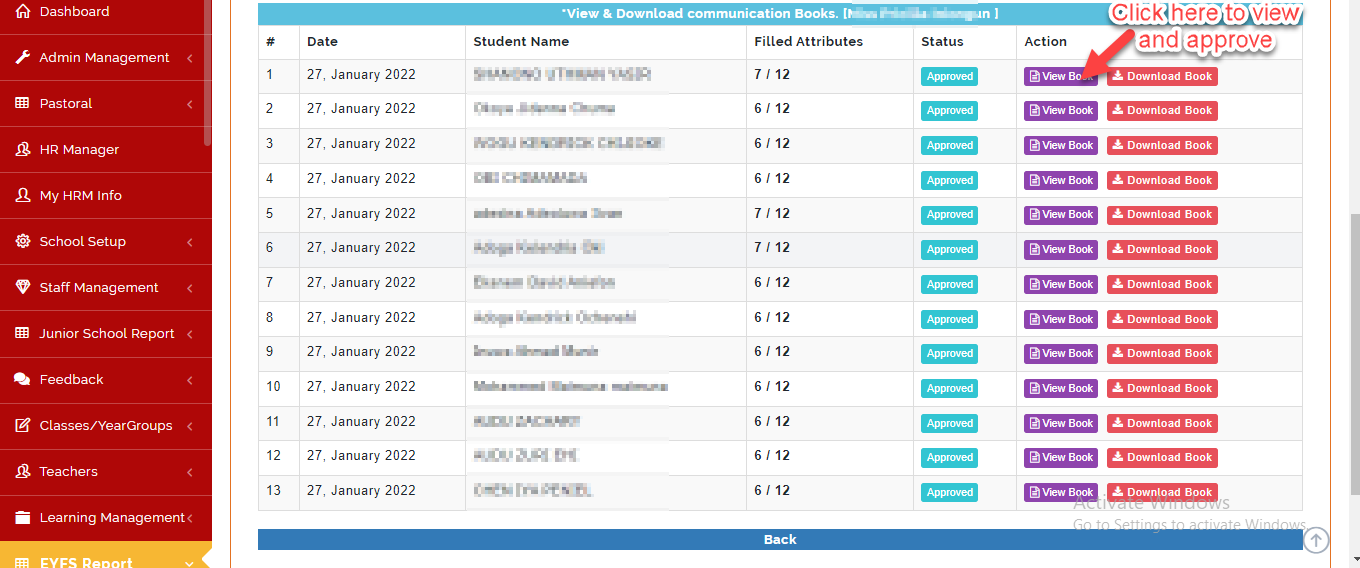The height and width of the screenshot is (568, 1360).
Task: Click the Approved status in row 6
Action: pos(949,250)
